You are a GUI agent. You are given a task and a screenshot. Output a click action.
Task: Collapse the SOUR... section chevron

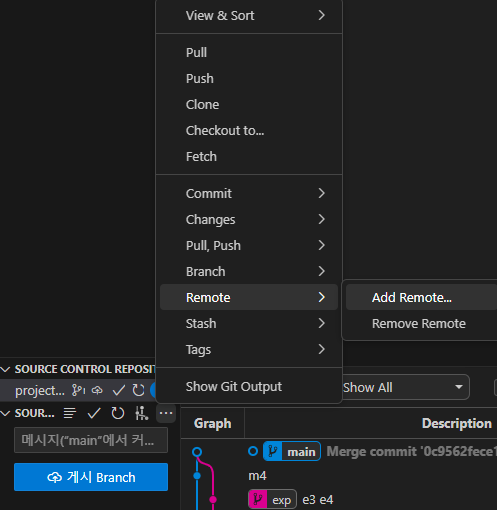[5, 413]
